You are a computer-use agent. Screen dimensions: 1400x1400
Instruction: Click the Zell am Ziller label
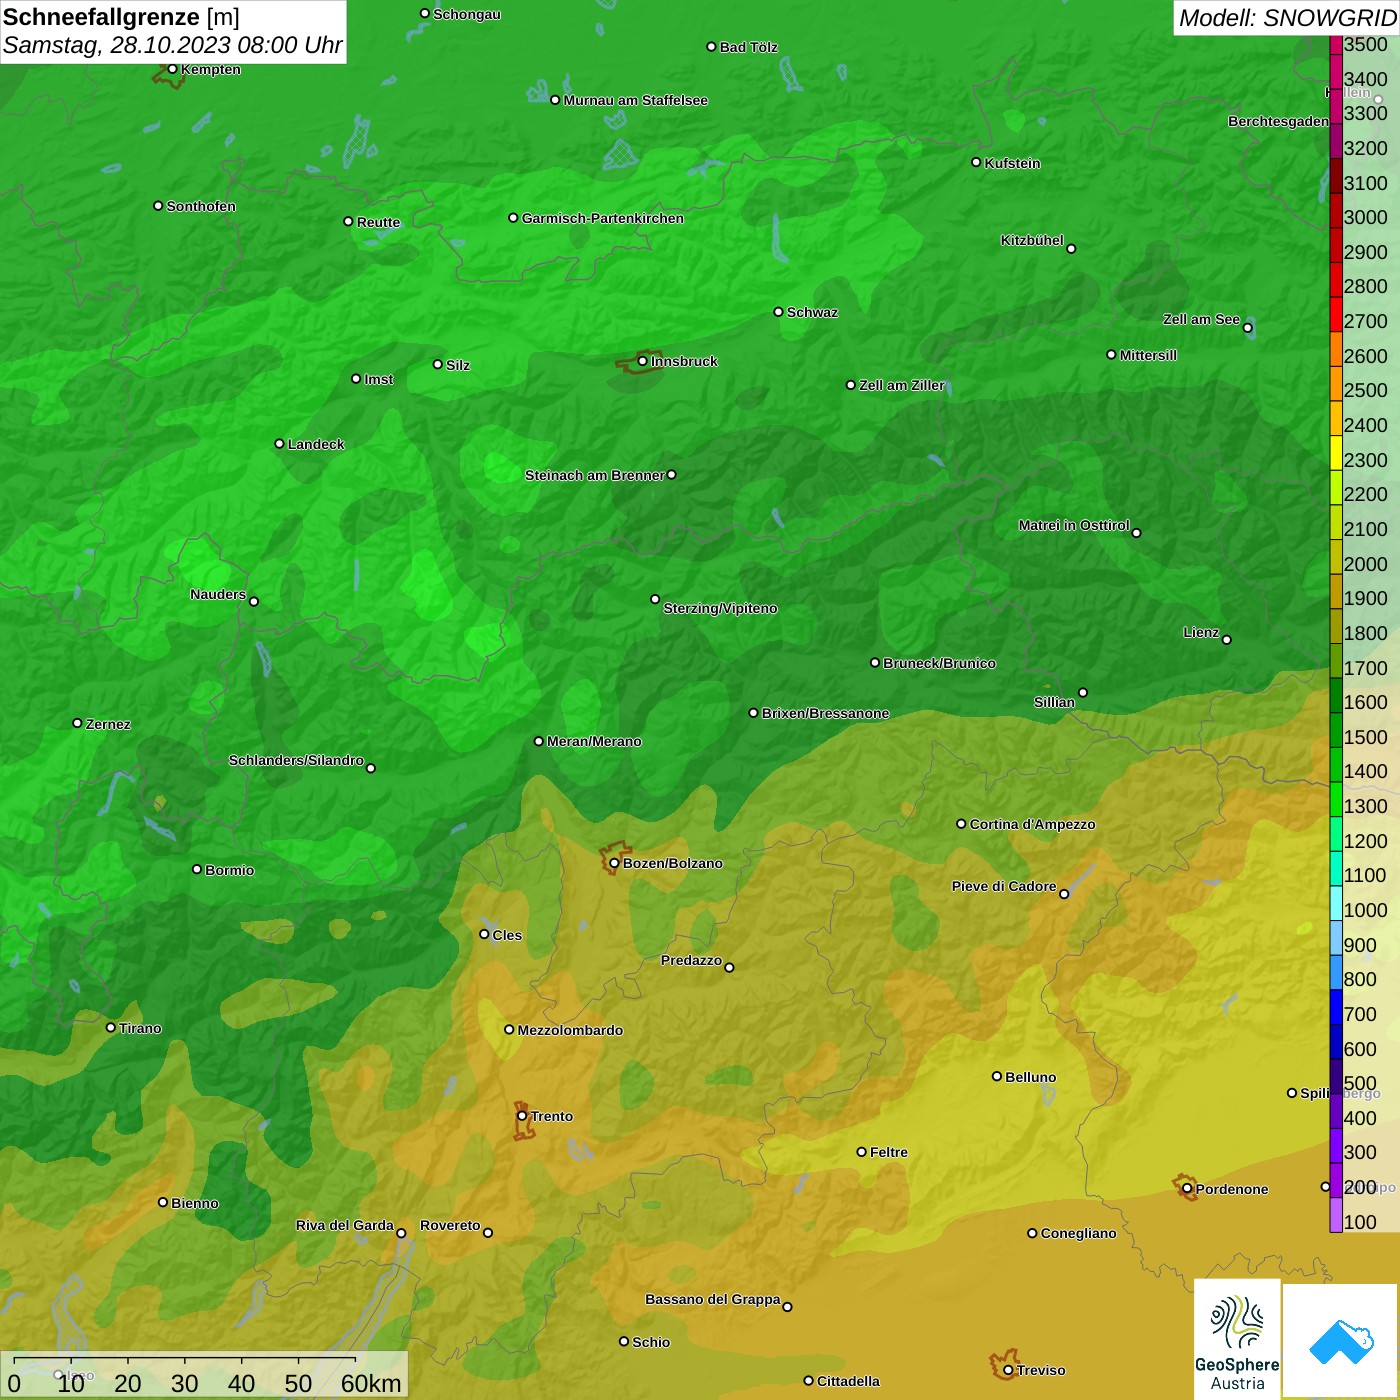click(902, 385)
